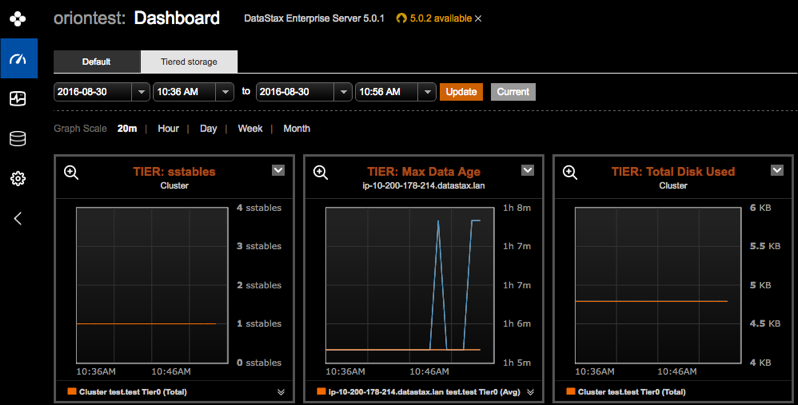Switch to the Default dashboard tab
The height and width of the screenshot is (405, 798).
(96, 62)
